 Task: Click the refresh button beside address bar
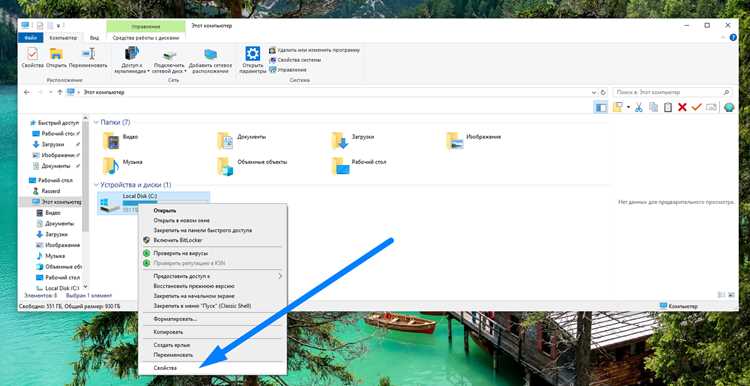click(603, 92)
